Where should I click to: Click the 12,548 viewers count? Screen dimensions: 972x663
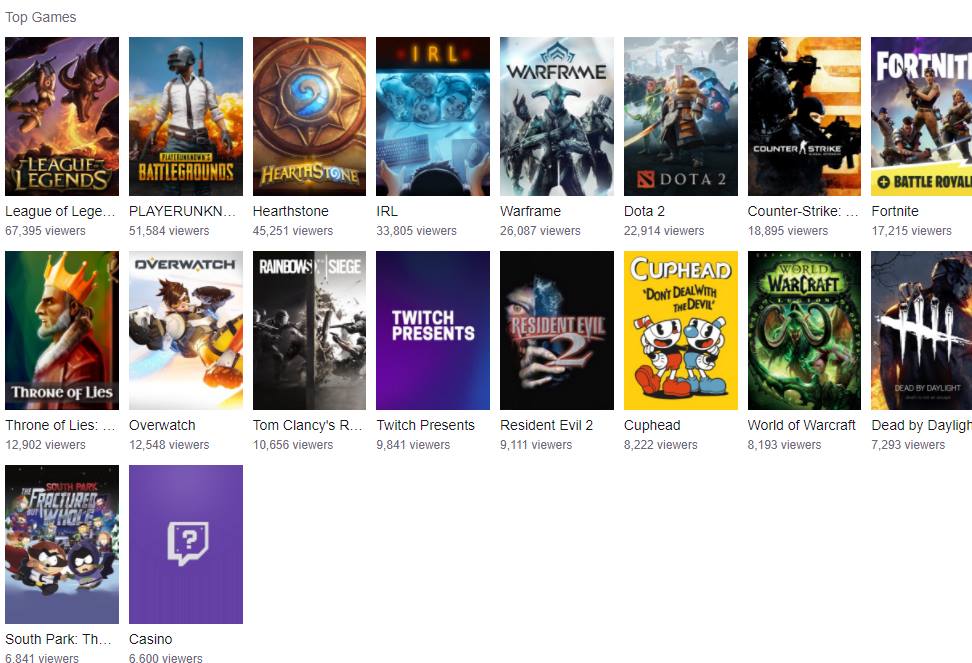169,445
